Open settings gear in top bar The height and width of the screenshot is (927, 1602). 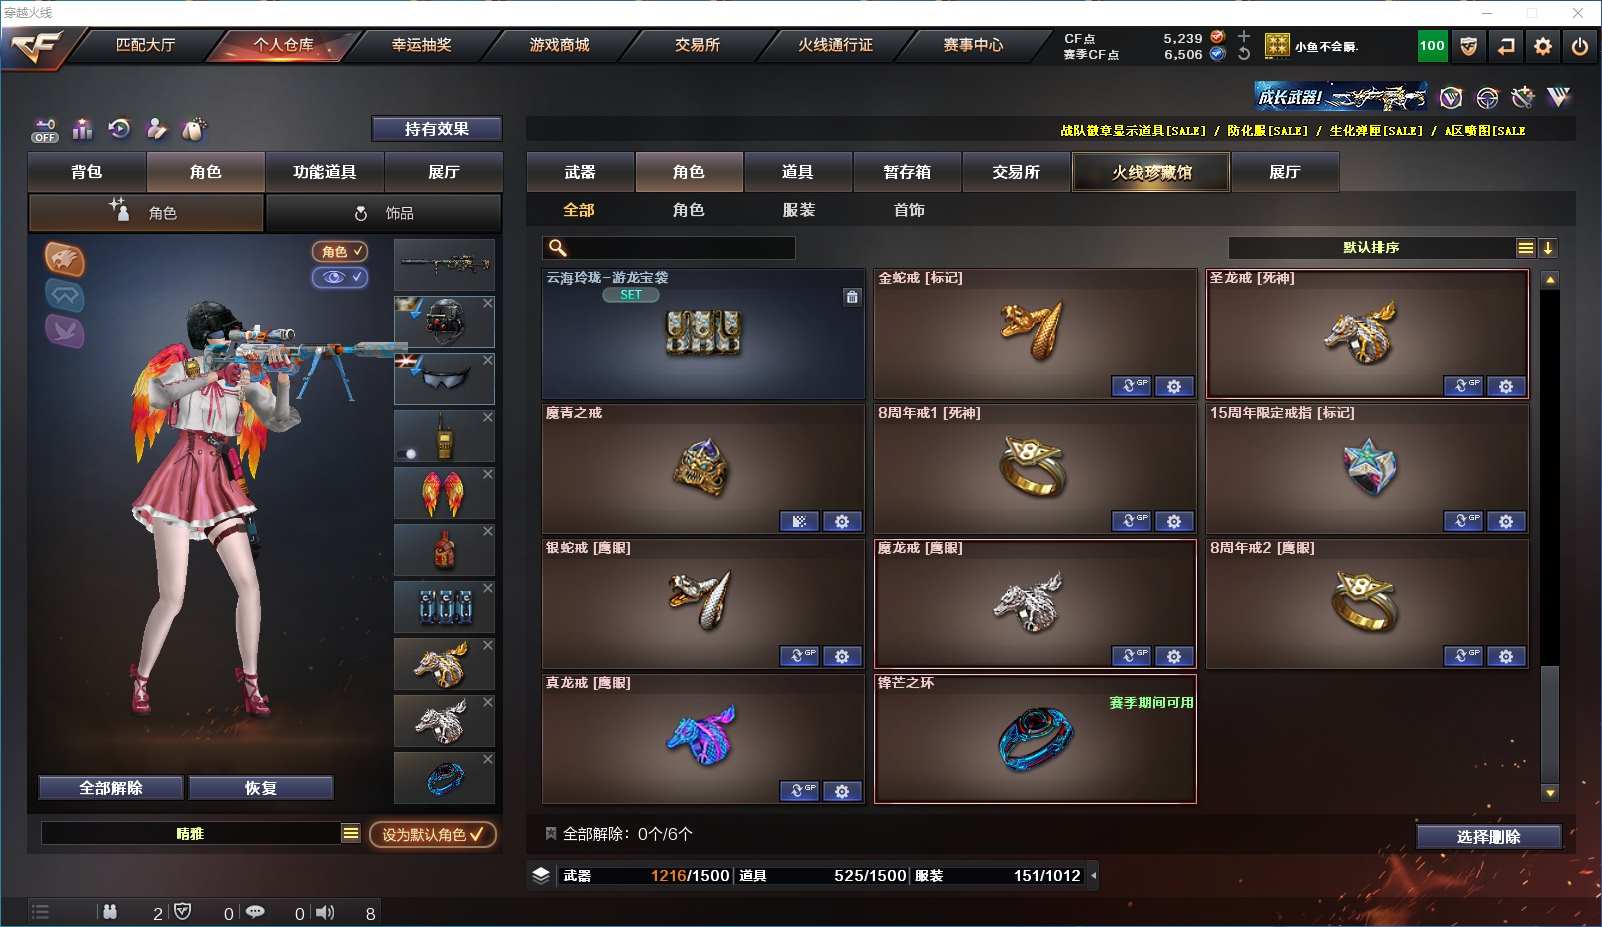click(1543, 46)
